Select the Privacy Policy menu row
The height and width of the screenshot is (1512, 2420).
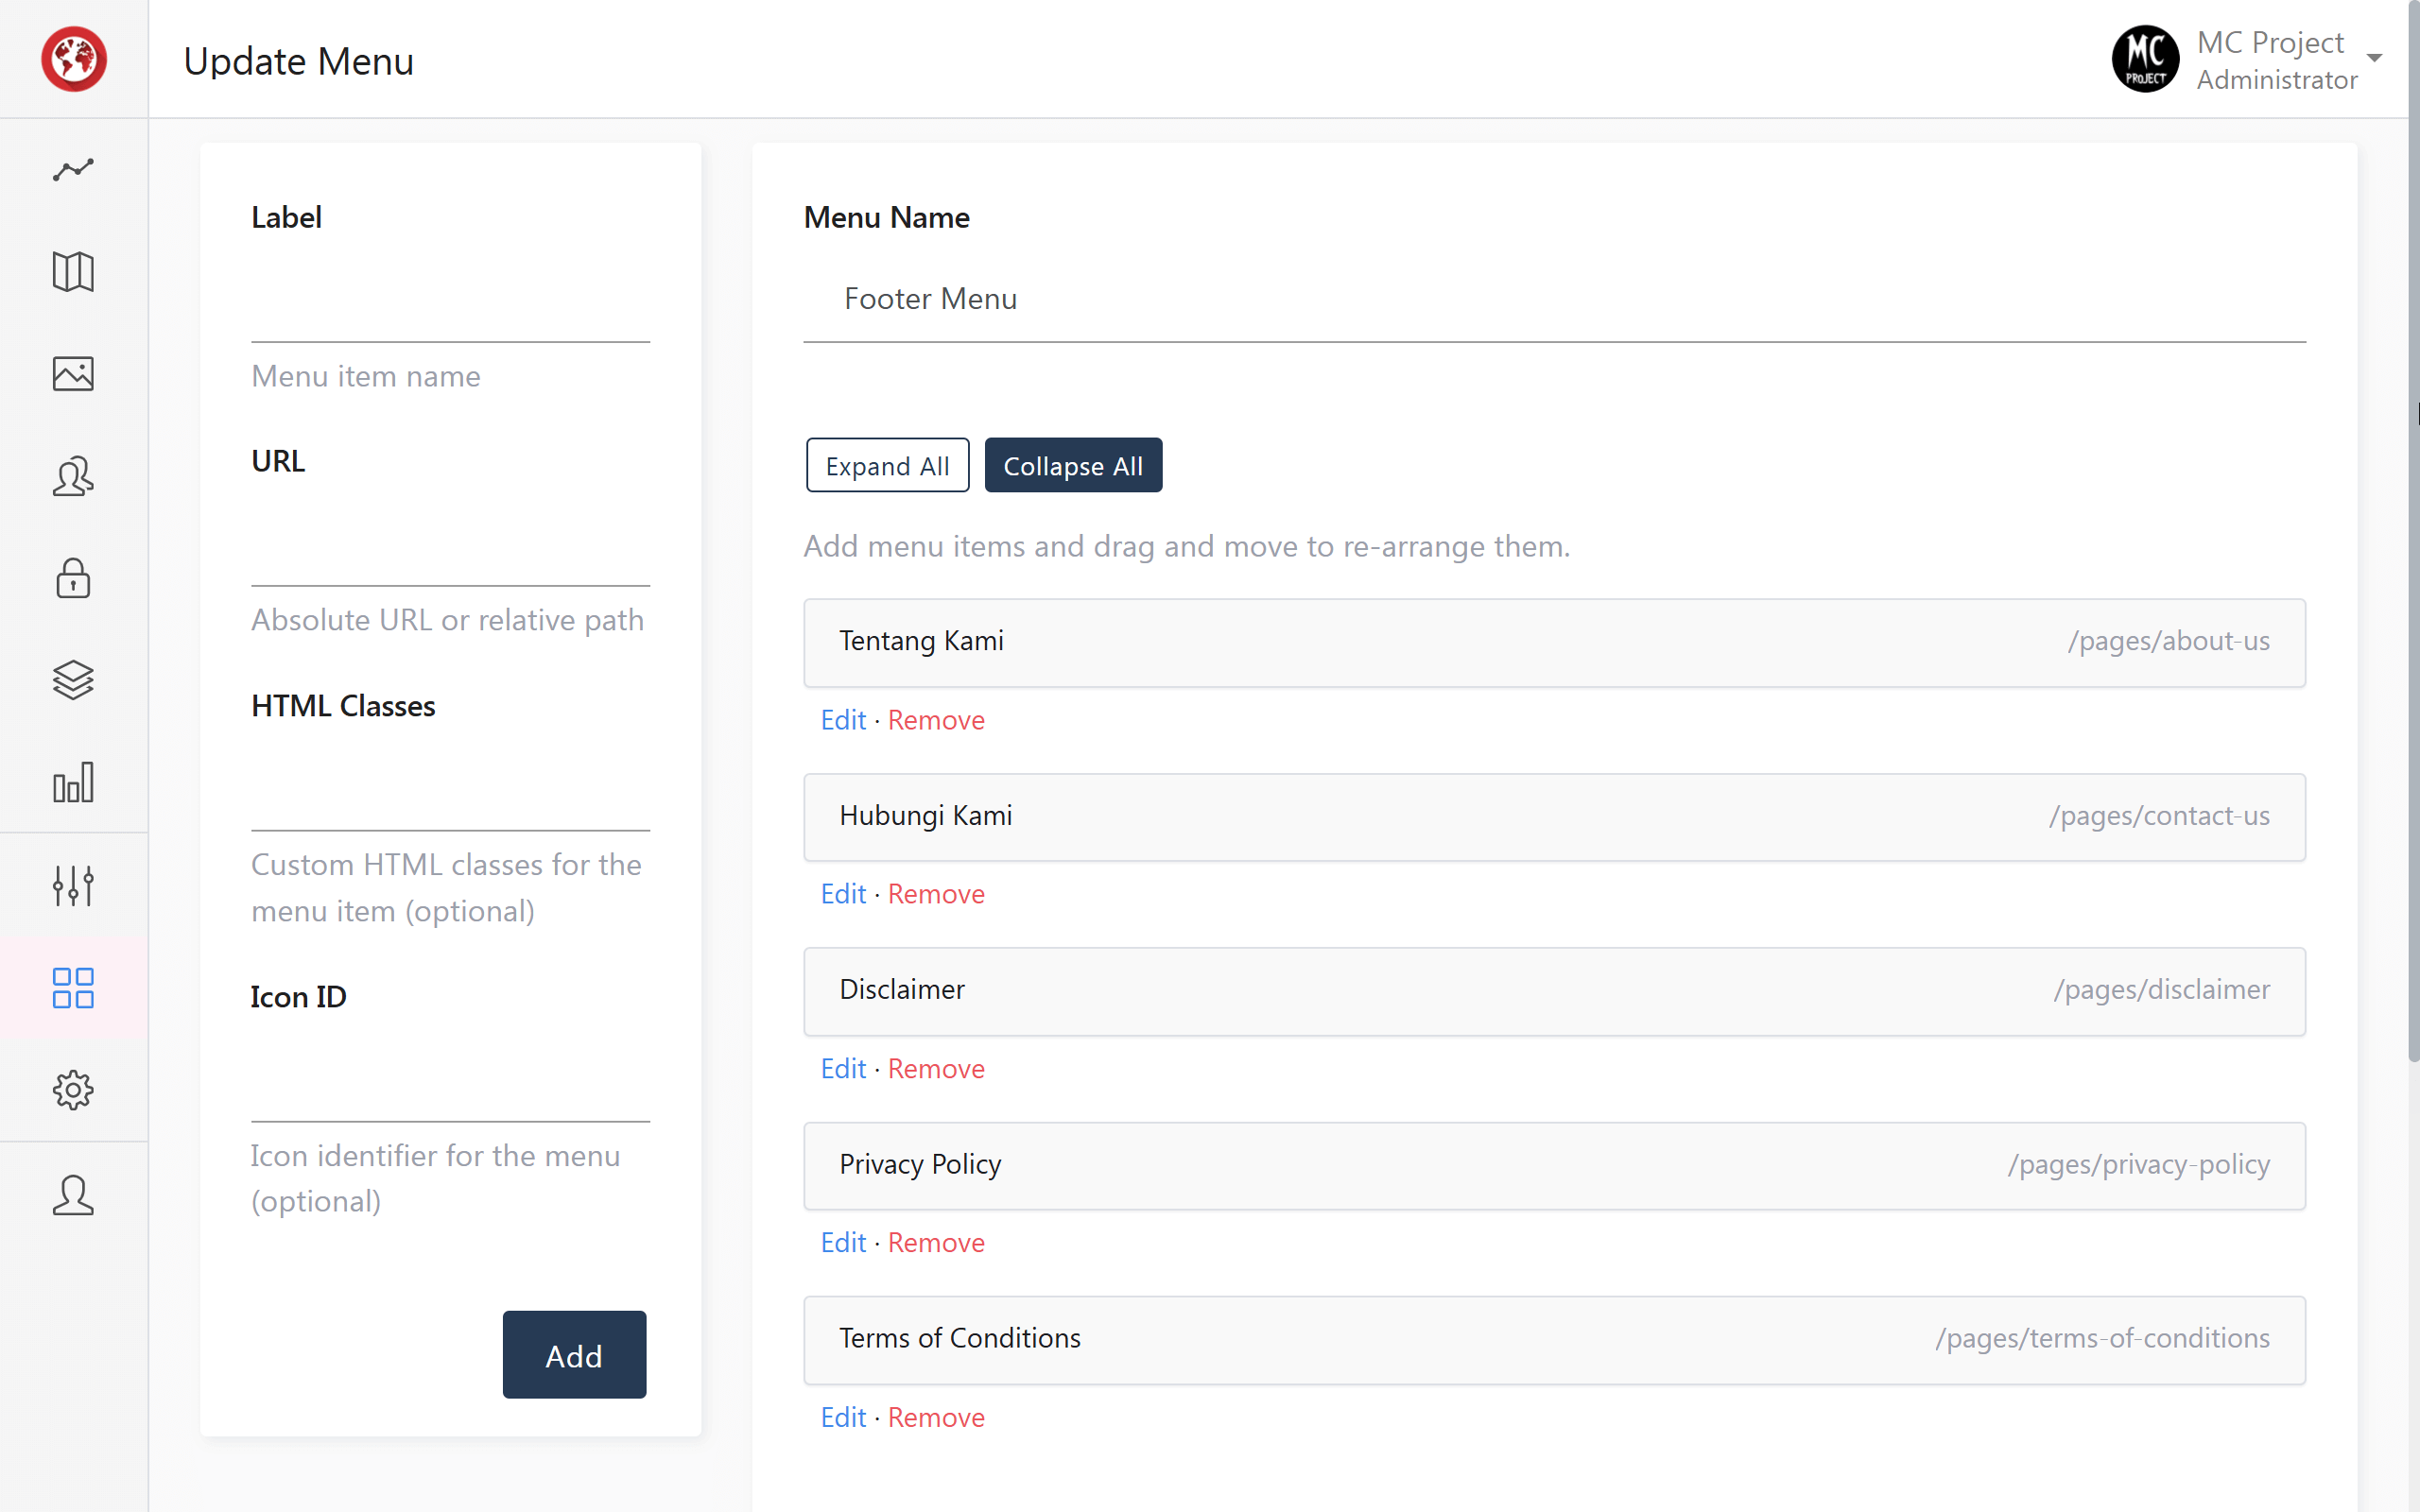click(x=1554, y=1165)
